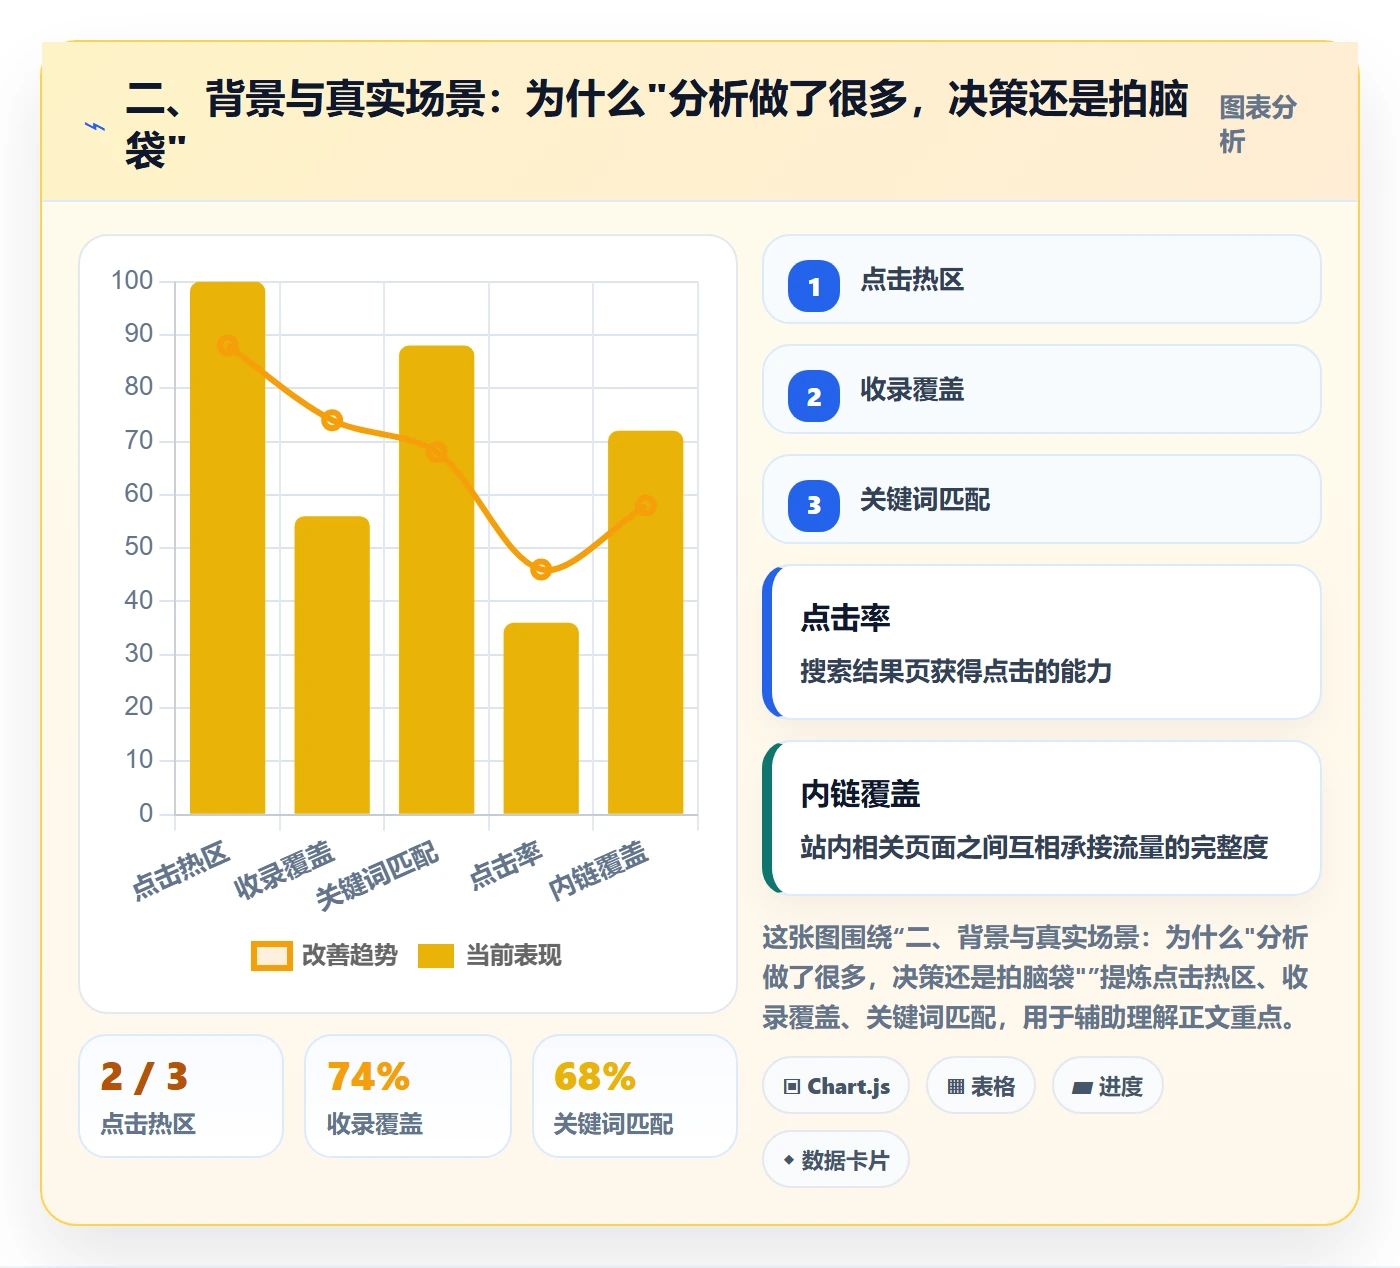Click the lightning bolt icon beside the title
Screen dimensions: 1400x1268
(95, 127)
